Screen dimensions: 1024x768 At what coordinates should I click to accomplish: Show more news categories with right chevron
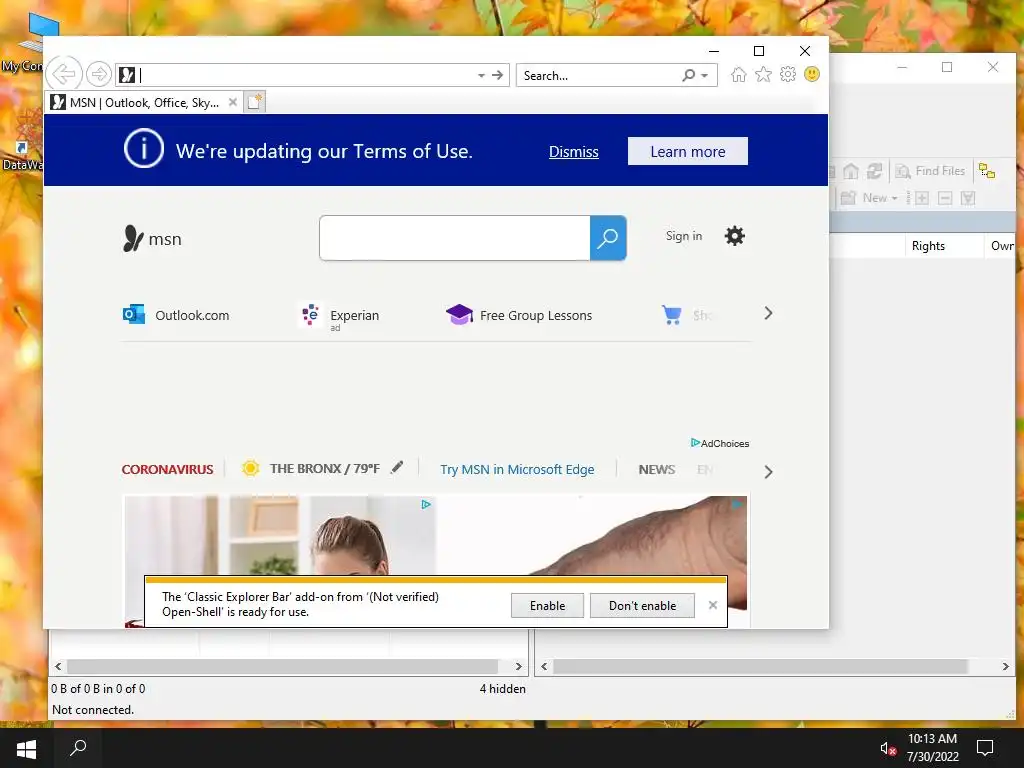pyautogui.click(x=768, y=472)
